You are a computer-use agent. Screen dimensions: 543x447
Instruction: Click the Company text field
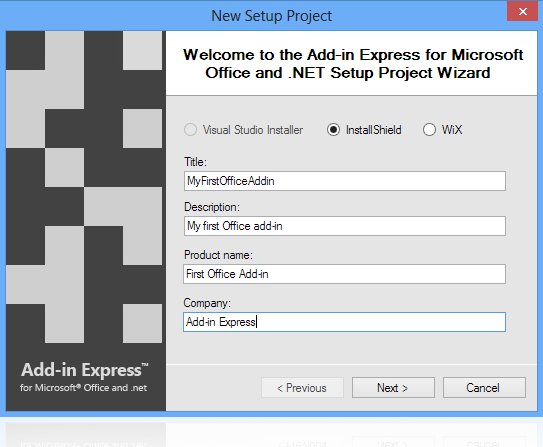tap(345, 322)
